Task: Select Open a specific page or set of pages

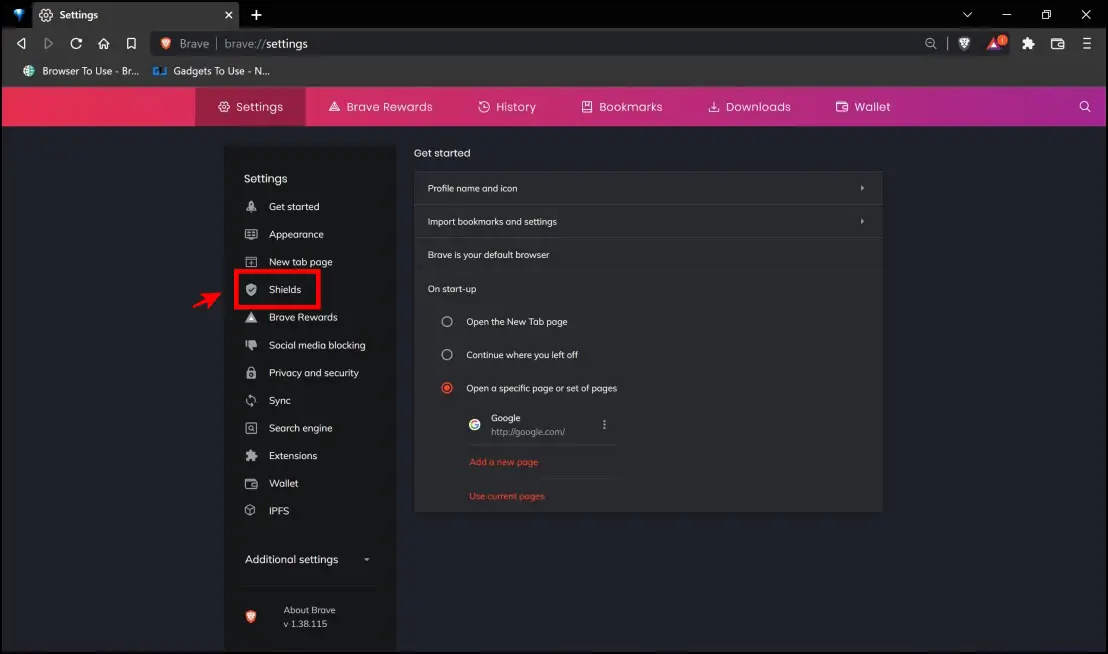Action: pyautogui.click(x=447, y=388)
